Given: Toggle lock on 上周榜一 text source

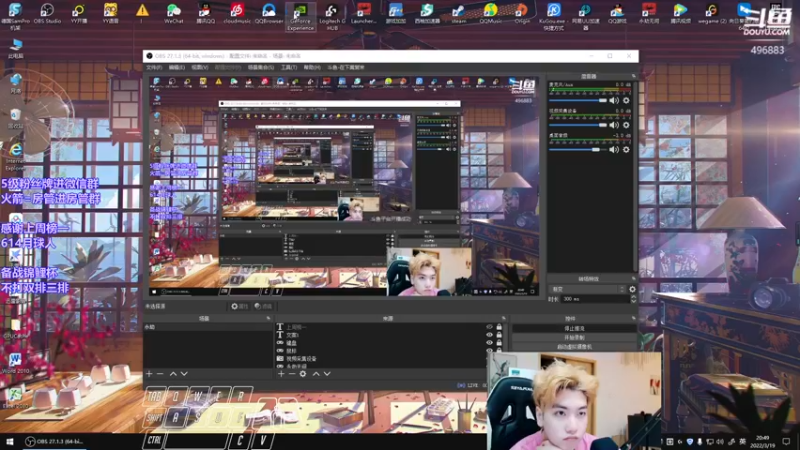Looking at the screenshot, I should click(499, 327).
